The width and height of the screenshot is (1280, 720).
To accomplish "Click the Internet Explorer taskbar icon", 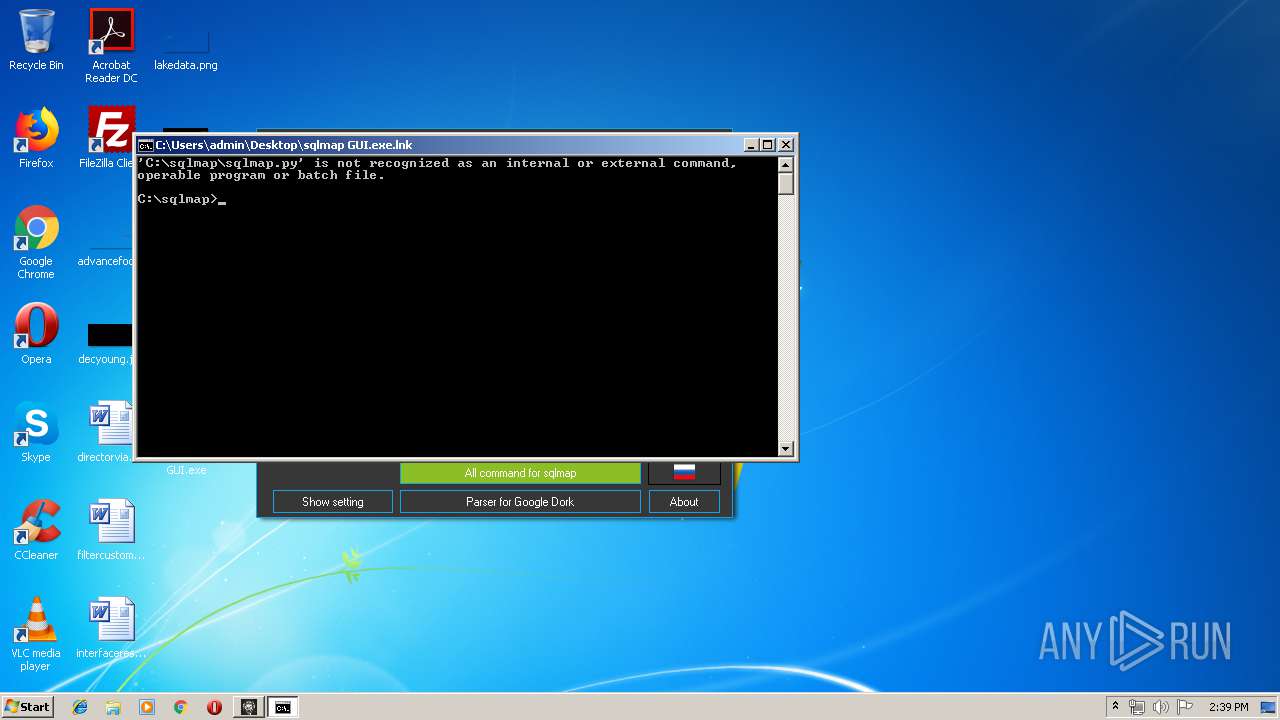I will pyautogui.click(x=80, y=707).
